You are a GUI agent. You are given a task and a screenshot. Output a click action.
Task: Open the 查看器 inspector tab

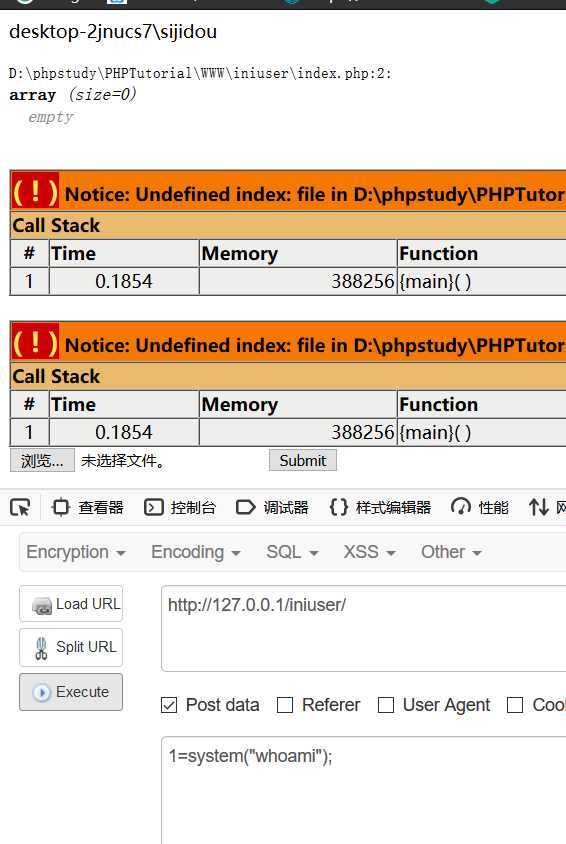(88, 507)
